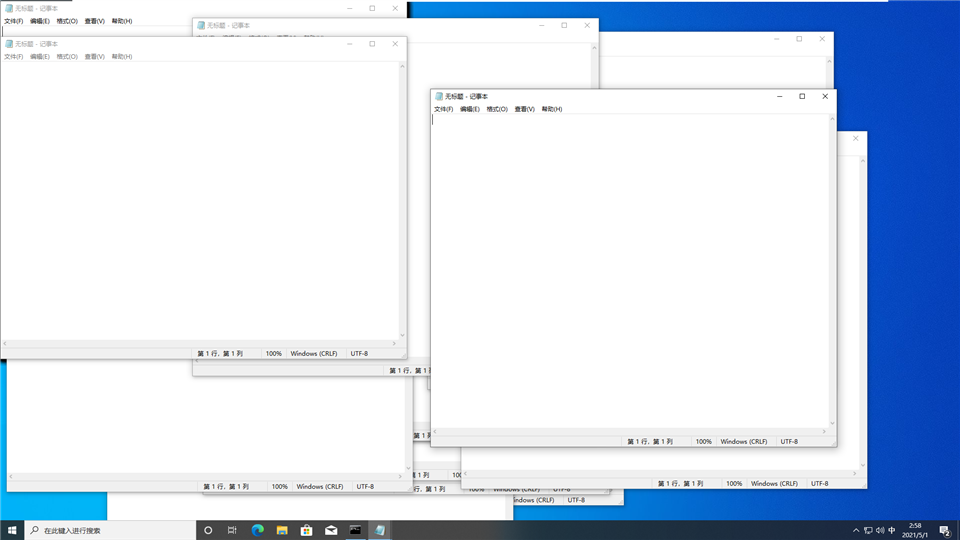Close the inactive Notepad just right of the rearmost one

(x=587, y=25)
